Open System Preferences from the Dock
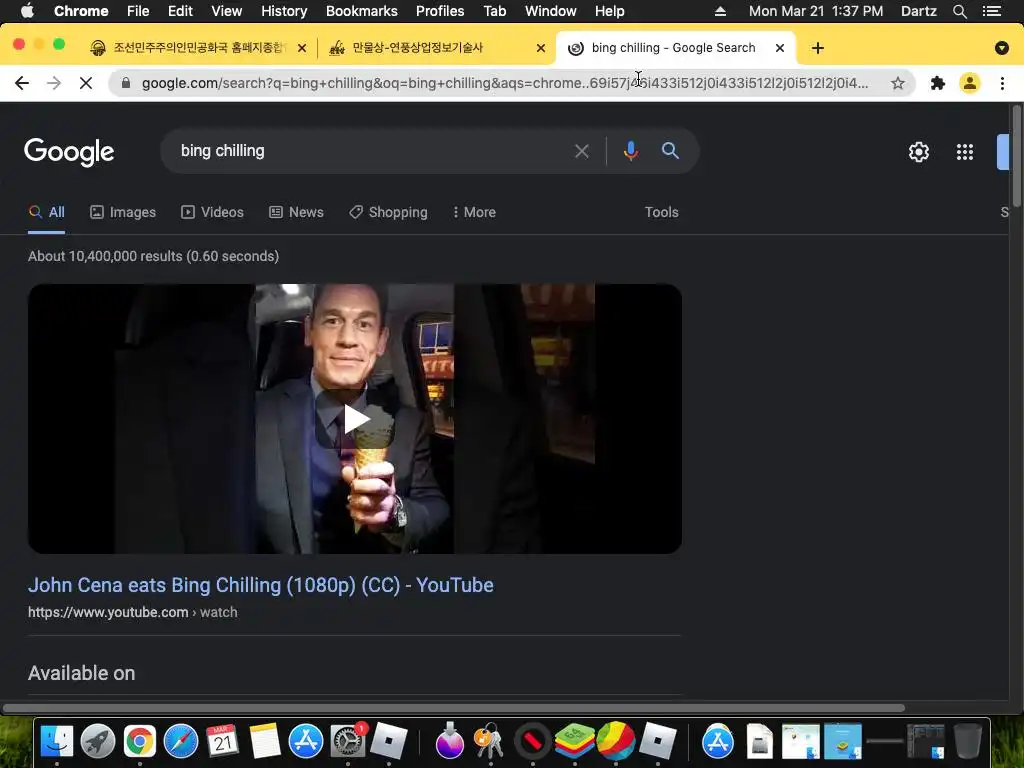The height and width of the screenshot is (768, 1024). click(x=347, y=741)
